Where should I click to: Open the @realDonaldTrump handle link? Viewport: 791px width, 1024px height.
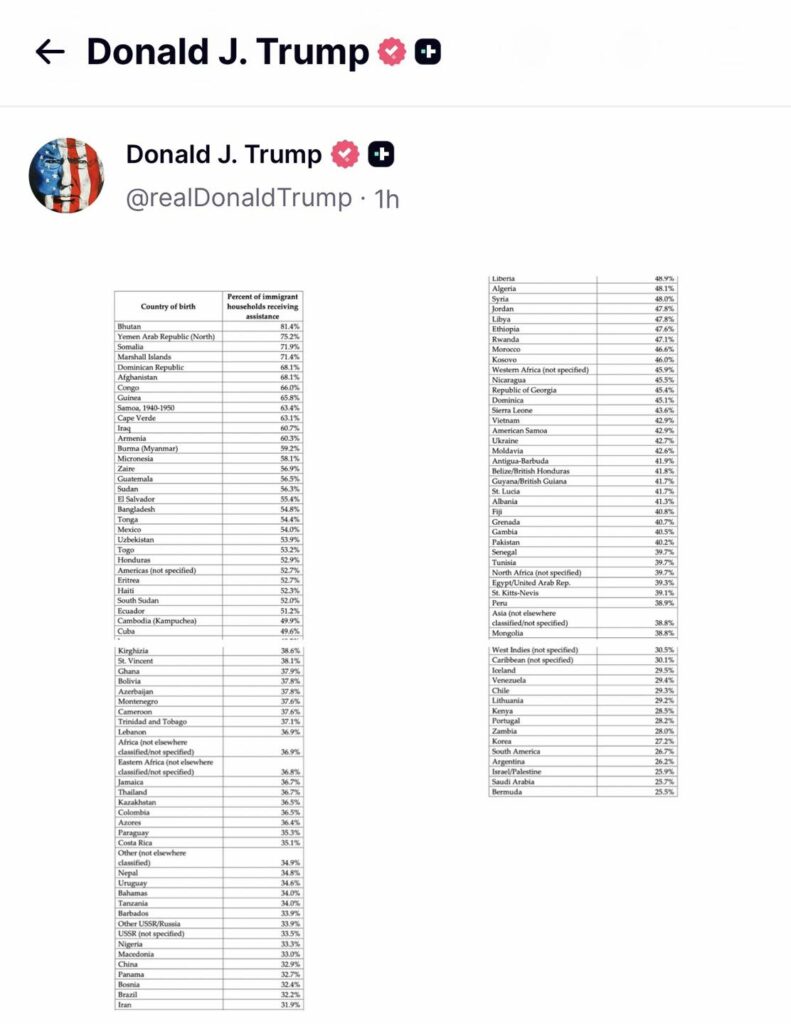235,198
